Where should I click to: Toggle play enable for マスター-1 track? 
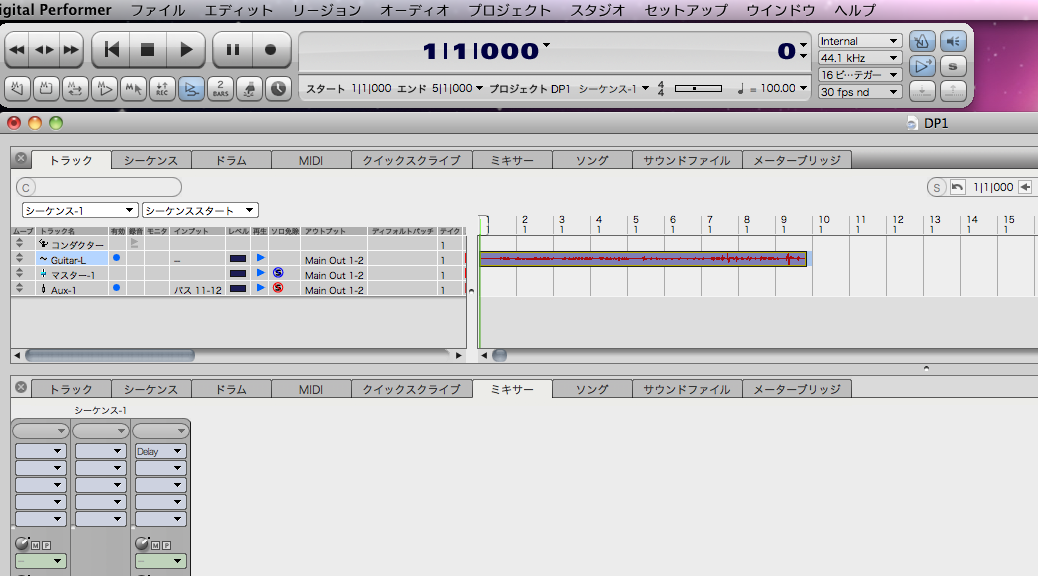tap(261, 273)
